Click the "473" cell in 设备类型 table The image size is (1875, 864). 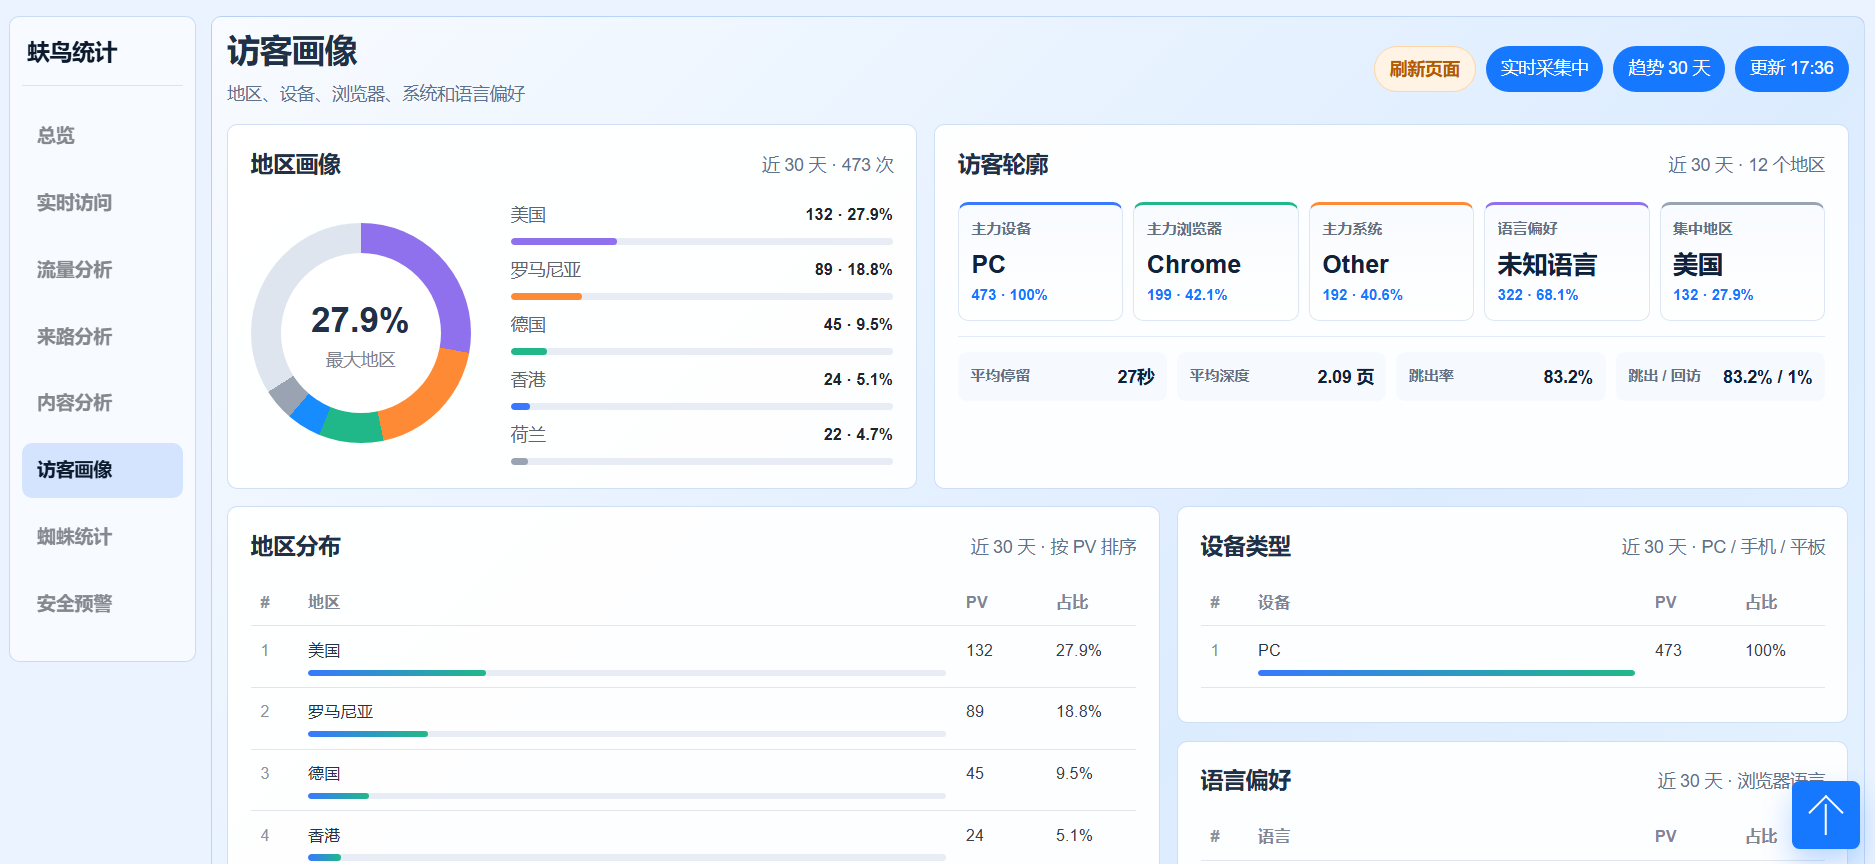[1668, 650]
